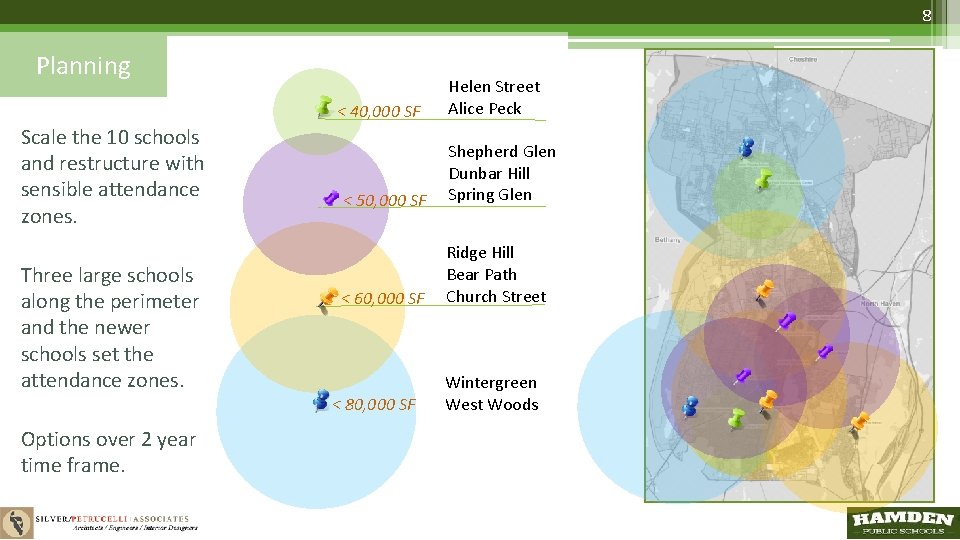Screen dimensions: 960x540
Task: Click the "< 60,000 SF" label
Action: tap(382, 298)
